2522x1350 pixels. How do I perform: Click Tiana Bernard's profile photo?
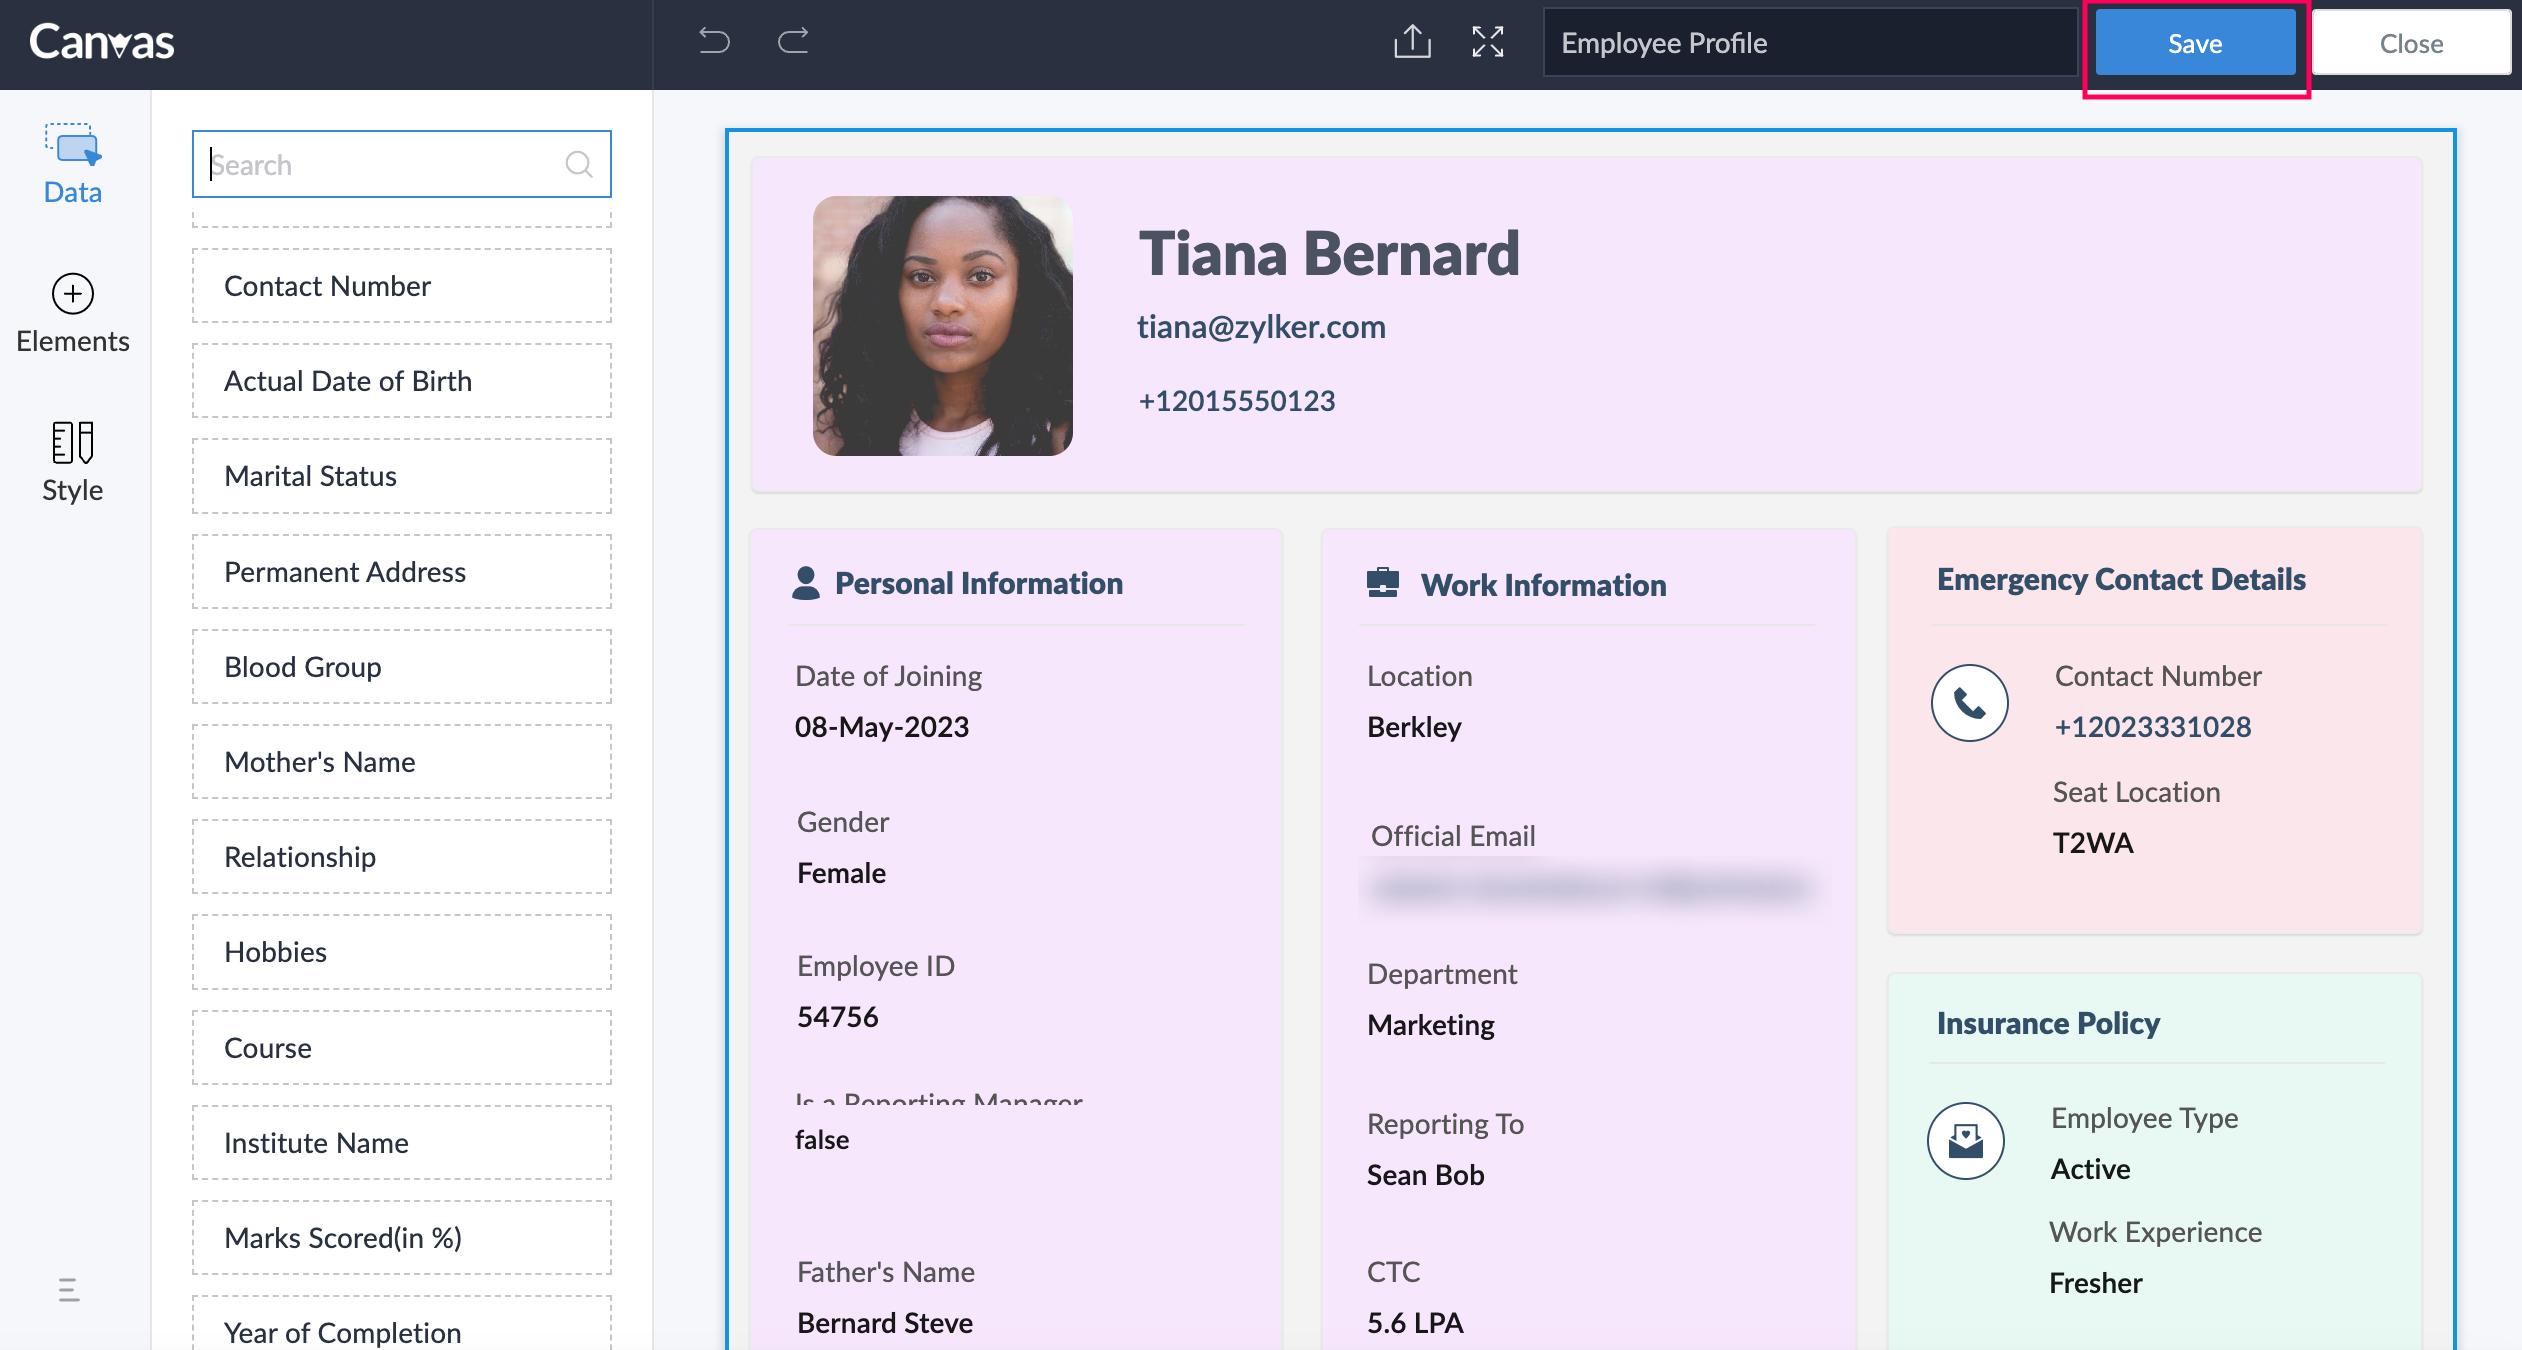point(942,326)
